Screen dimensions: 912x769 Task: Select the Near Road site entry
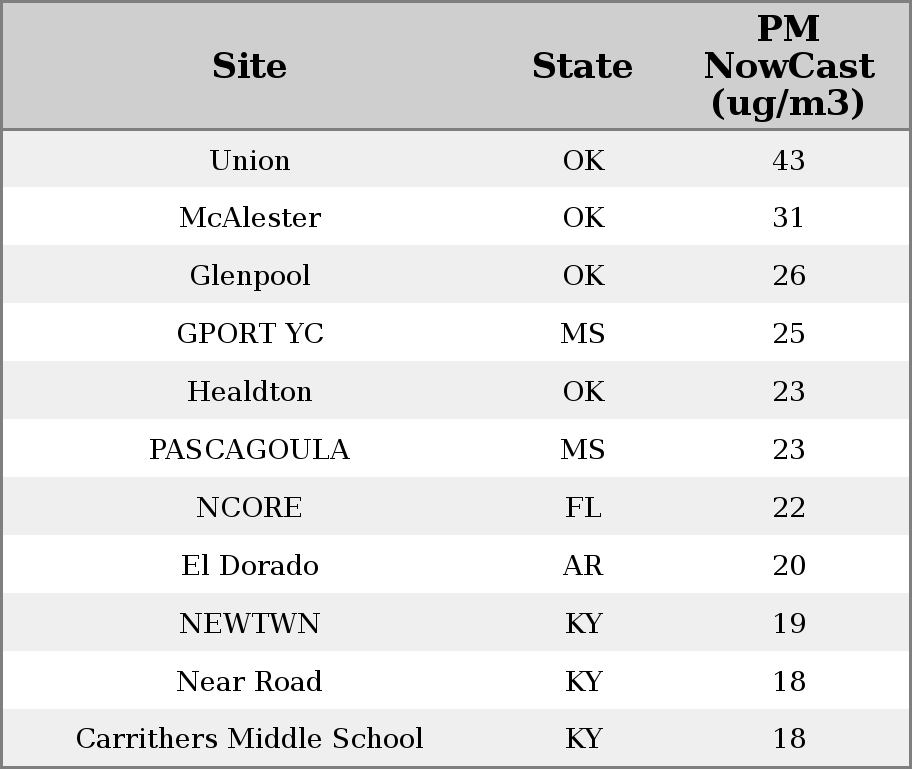[x=250, y=681]
